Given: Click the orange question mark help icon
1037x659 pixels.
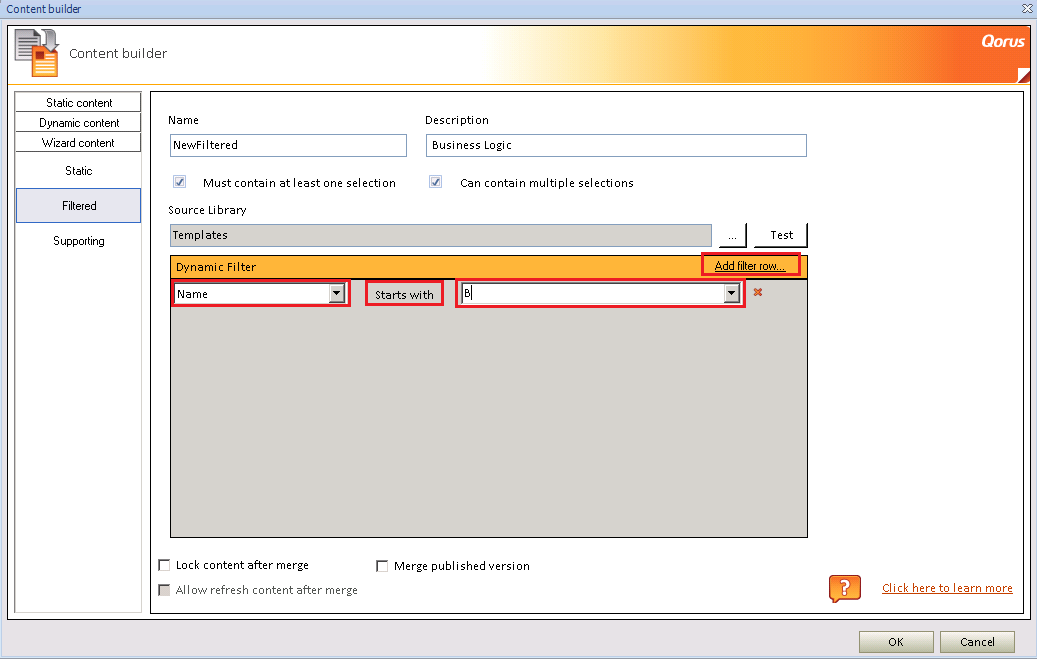Looking at the screenshot, I should coord(845,588).
